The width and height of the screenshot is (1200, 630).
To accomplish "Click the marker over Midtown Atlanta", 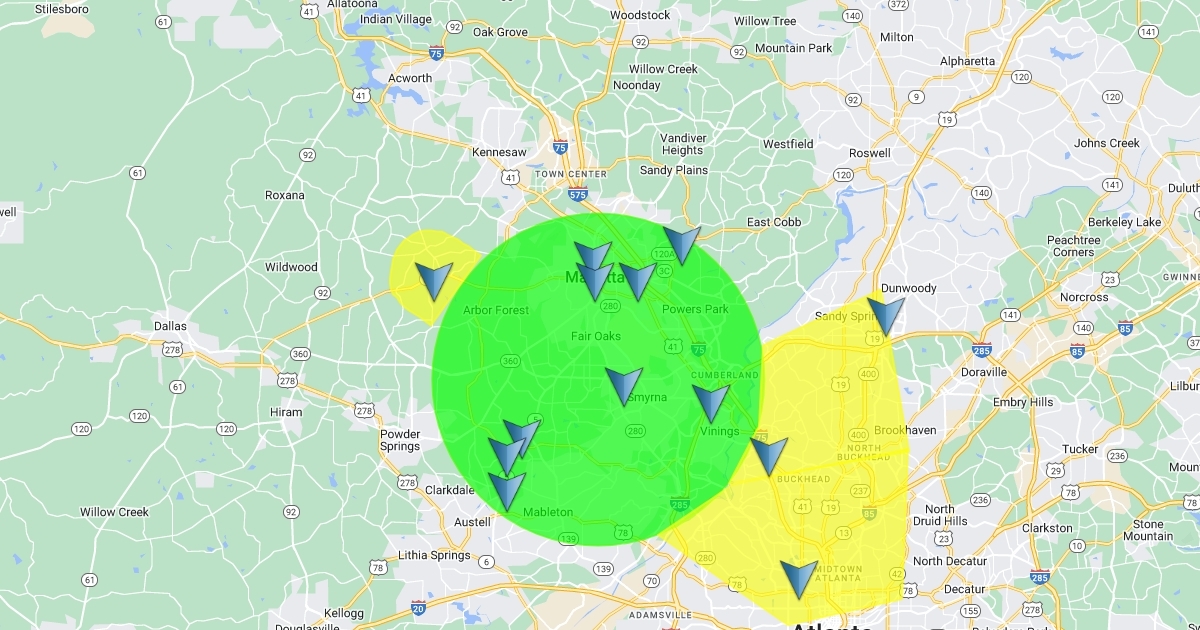I will pyautogui.click(x=799, y=580).
